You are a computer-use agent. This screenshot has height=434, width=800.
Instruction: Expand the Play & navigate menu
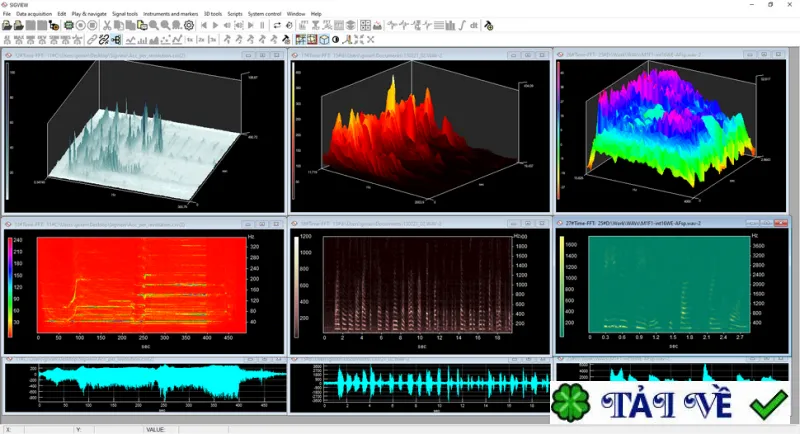[89, 14]
